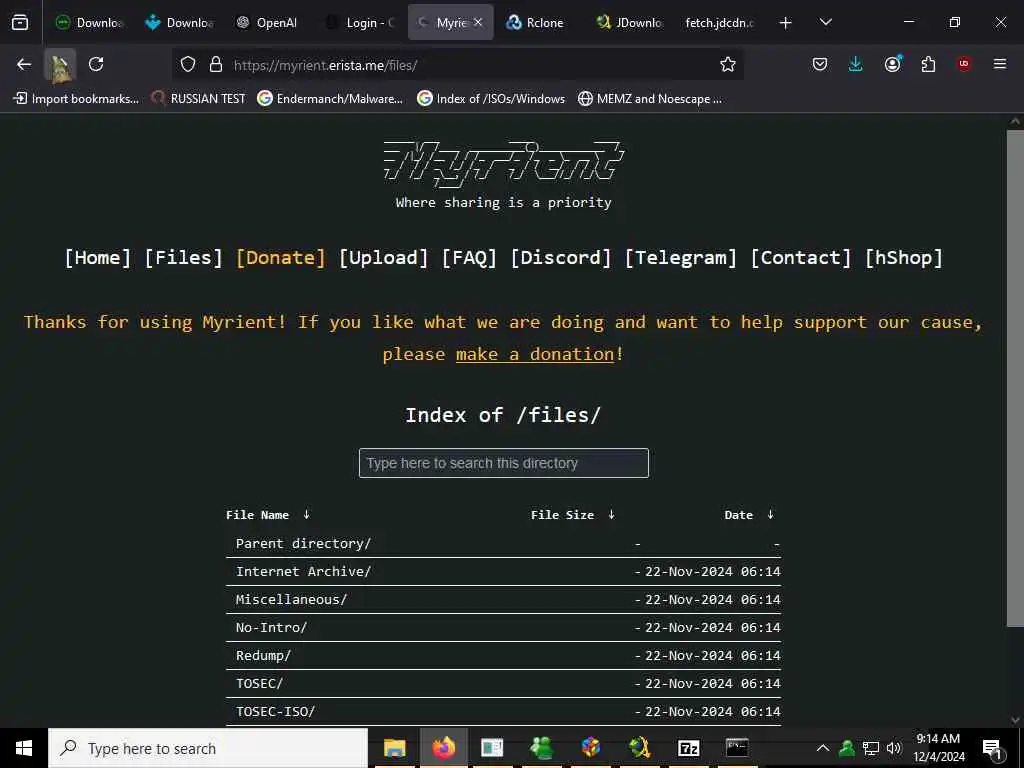Open the Parent directory/ entry
Viewport: 1024px width, 768px height.
303,543
